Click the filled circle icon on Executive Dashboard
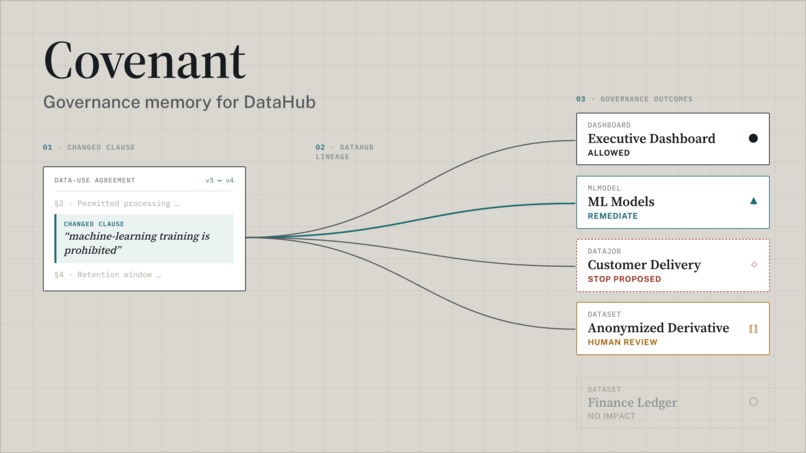Screen dimensions: 806x453 pos(753,138)
